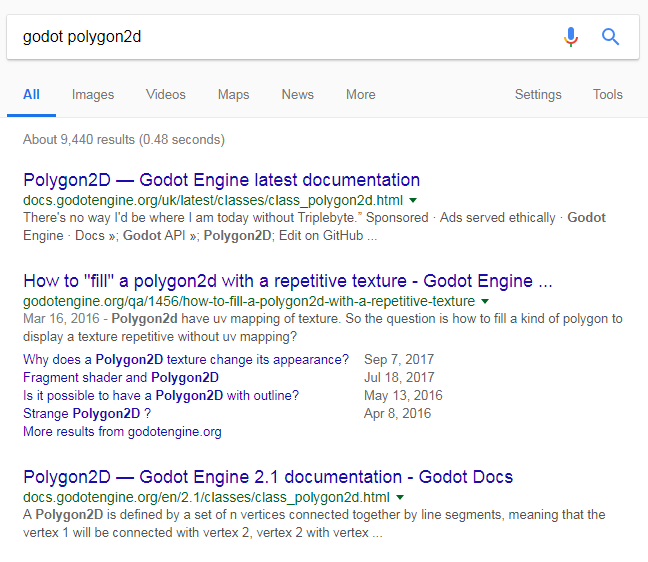The height and width of the screenshot is (562, 648).
Task: Expand dropdown arrow beside godotengine.org/qa/1456 URL
Action: (485, 301)
